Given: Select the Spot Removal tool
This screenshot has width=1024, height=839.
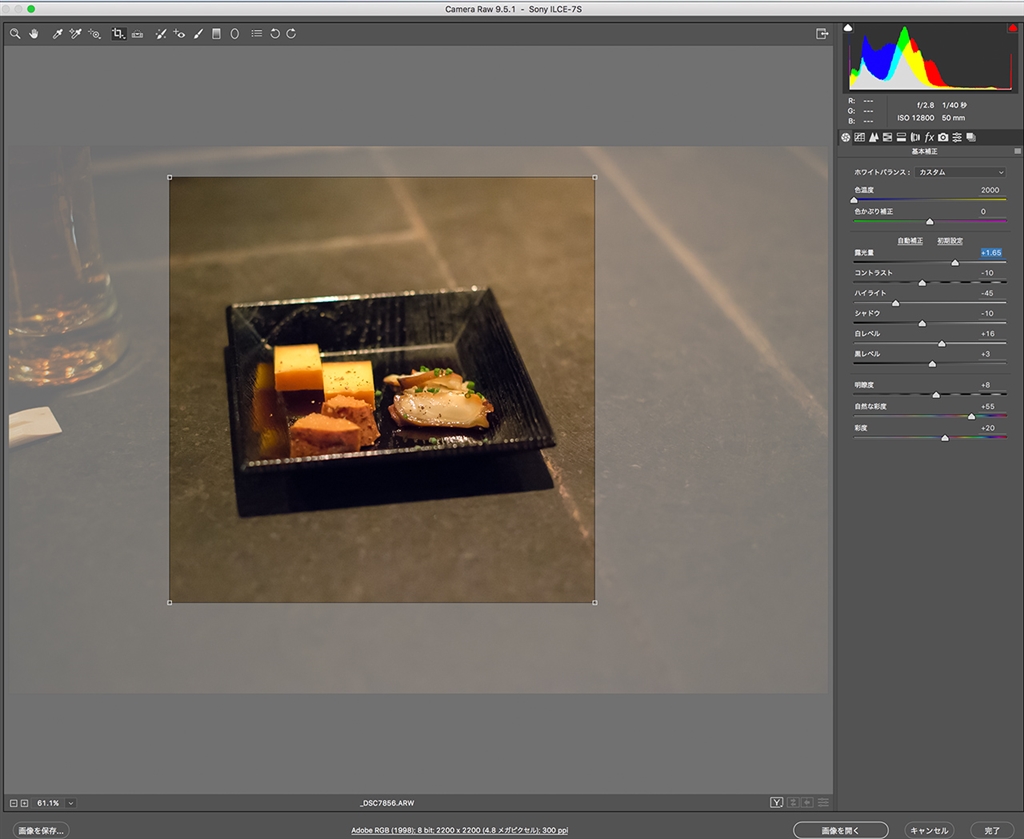Looking at the screenshot, I should [160, 33].
